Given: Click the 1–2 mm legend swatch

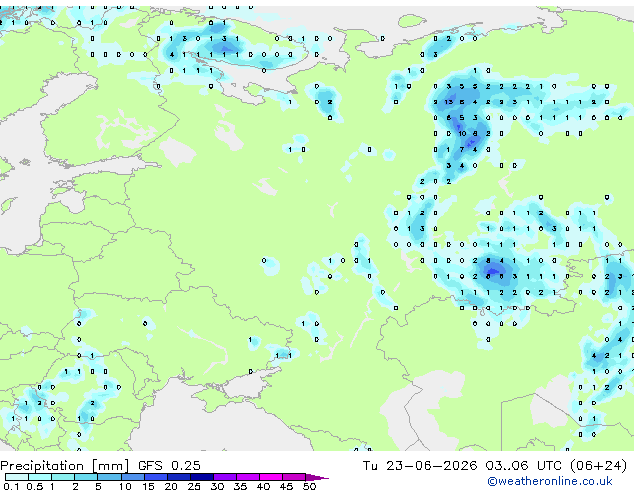Looking at the screenshot, I should 63,477.
